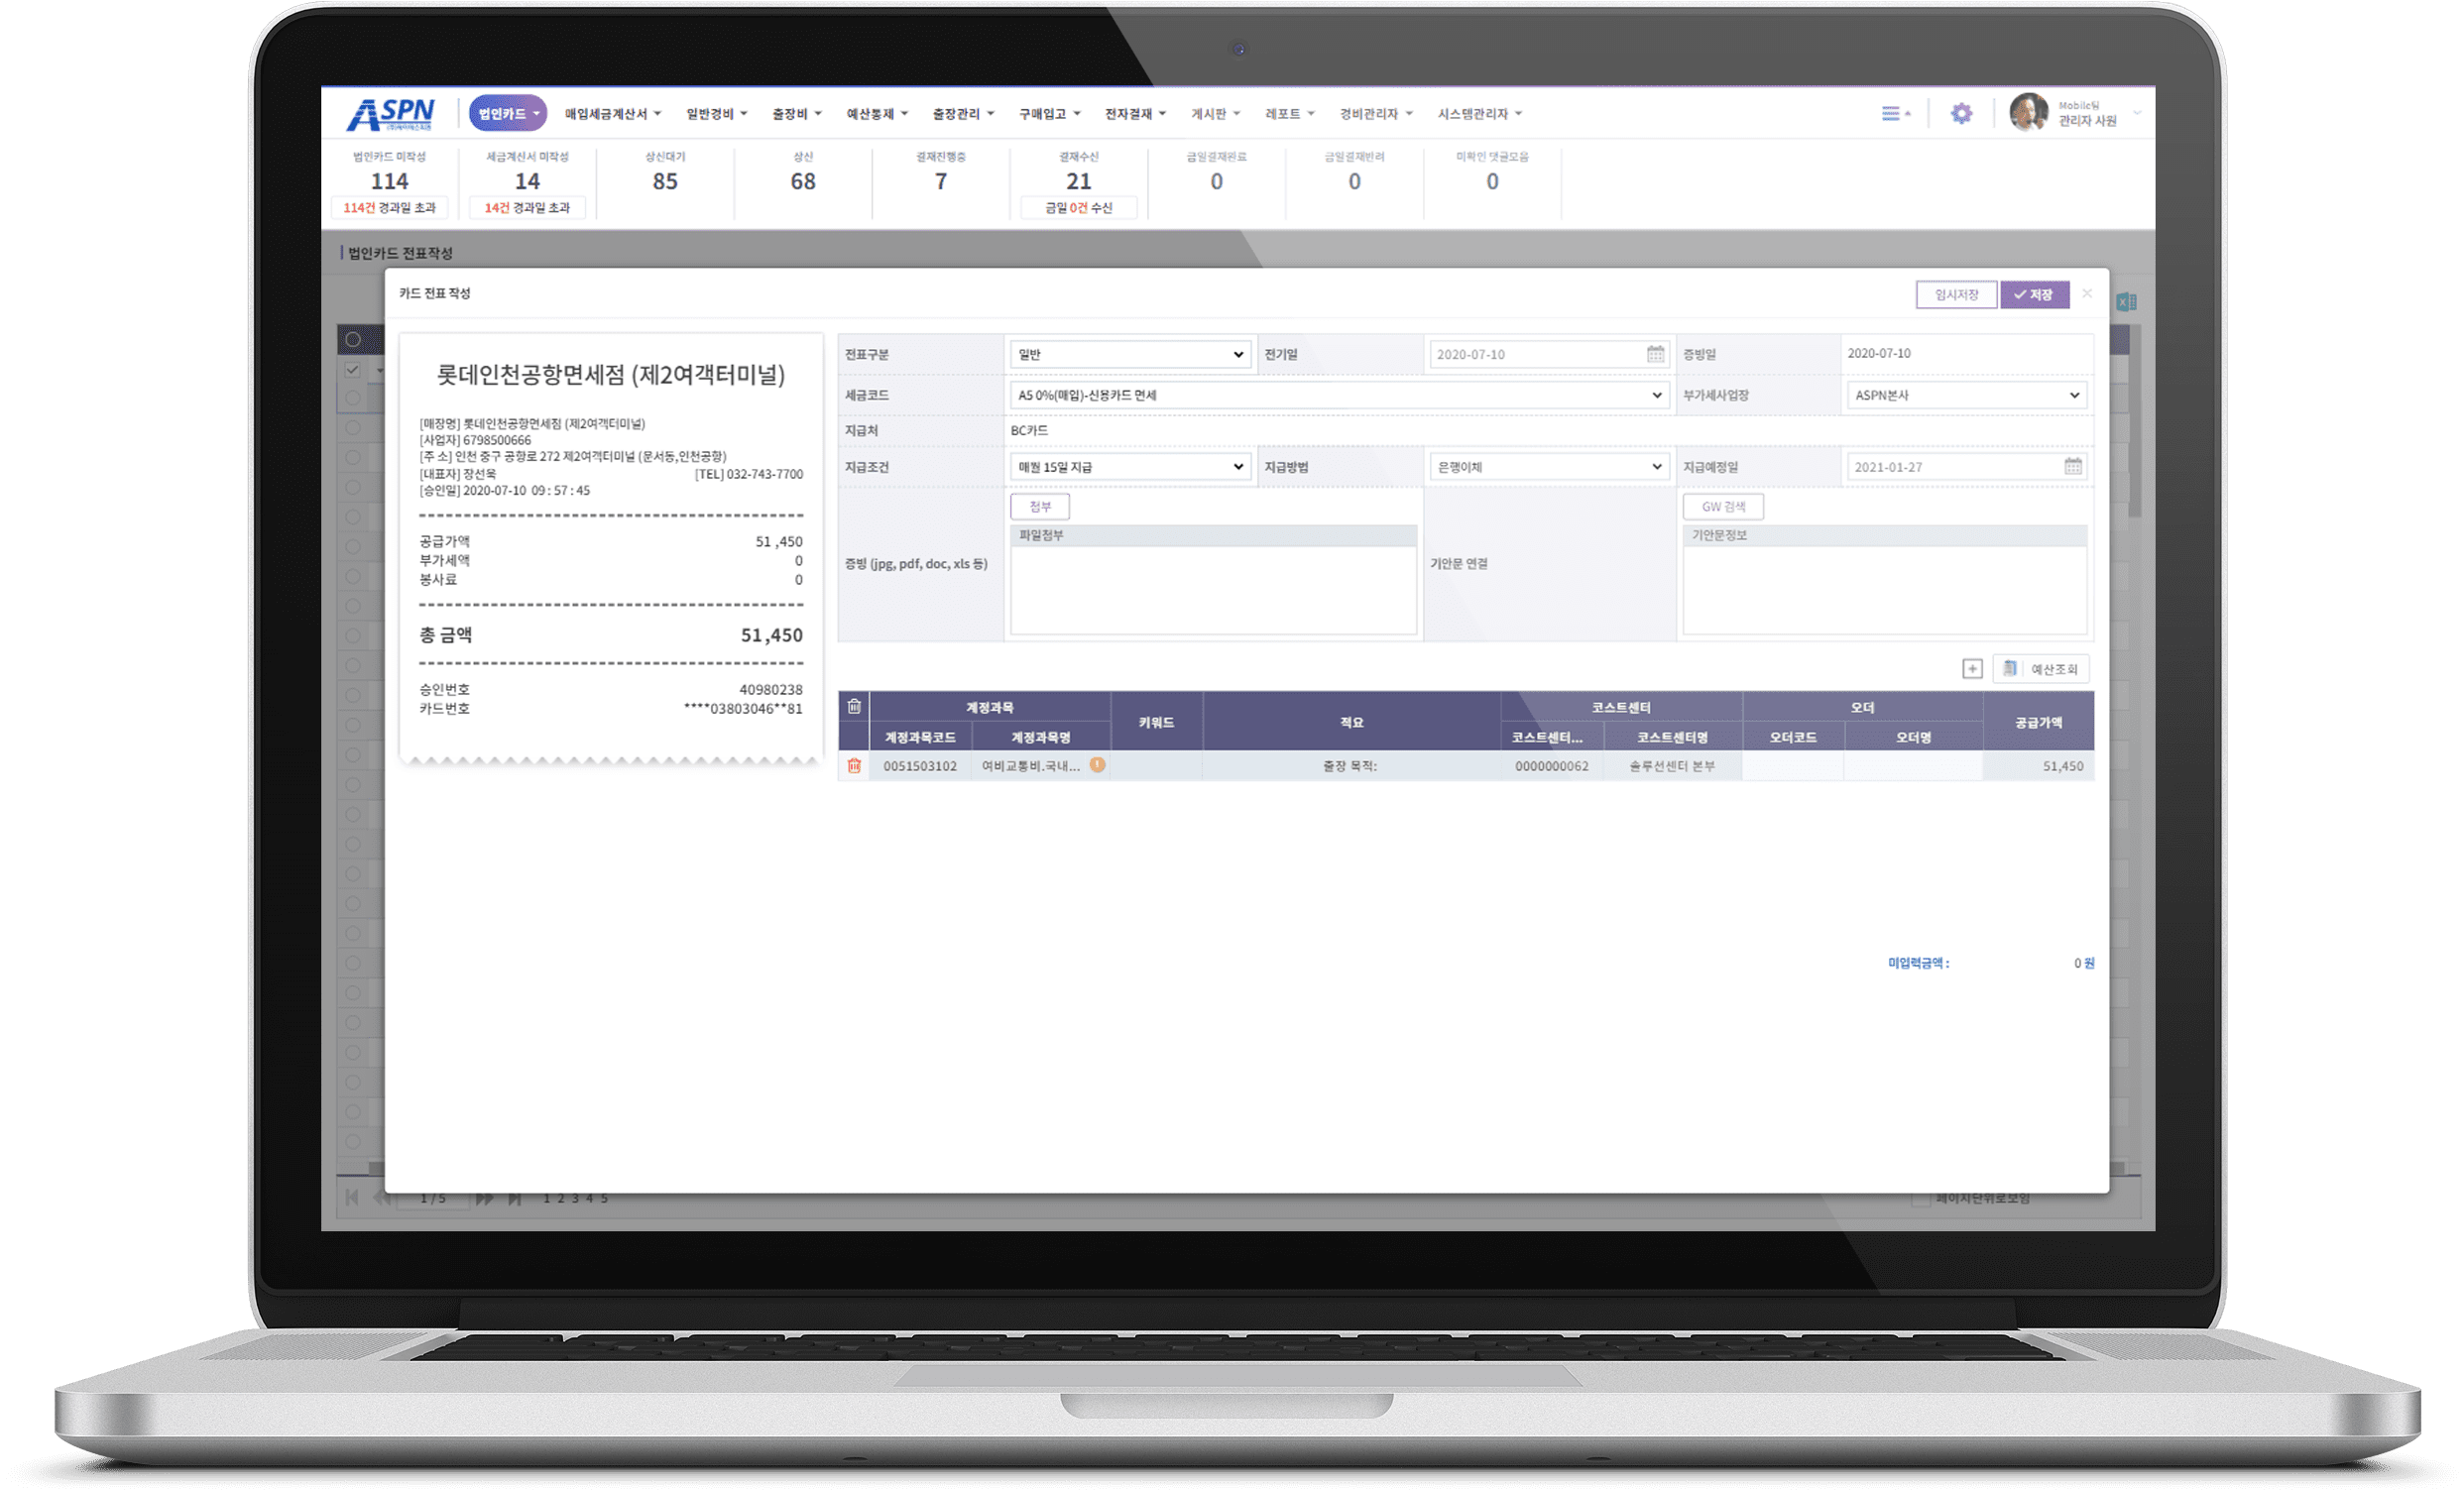Image resolution: width=2464 pixels, height=1490 pixels.
Task: Click the 예산조회 document icon
Action: coord(2010,668)
